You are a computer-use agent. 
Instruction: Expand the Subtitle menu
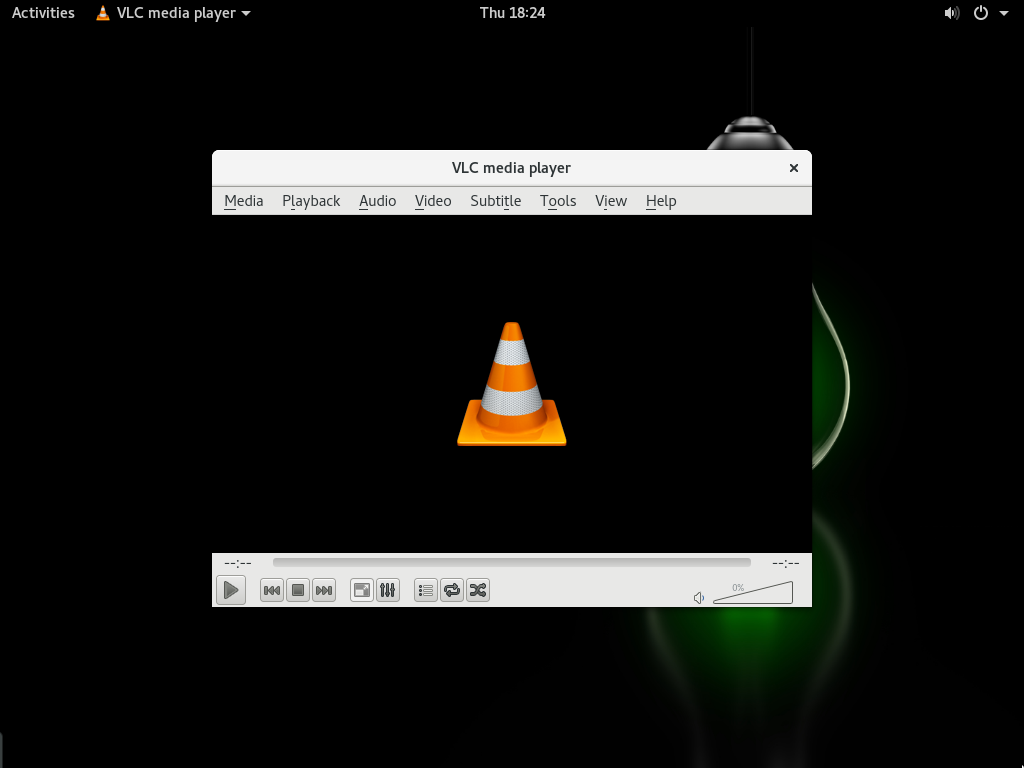(495, 201)
